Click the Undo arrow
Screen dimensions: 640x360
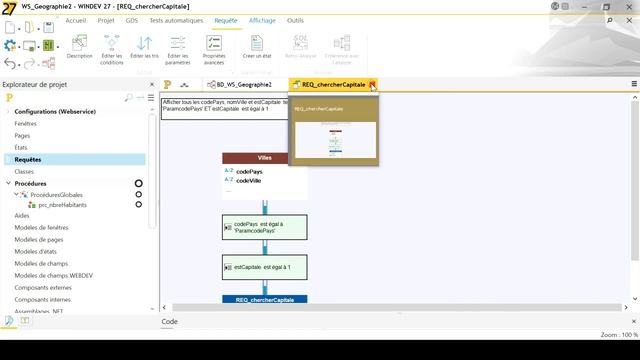pyautogui.click(x=10, y=63)
